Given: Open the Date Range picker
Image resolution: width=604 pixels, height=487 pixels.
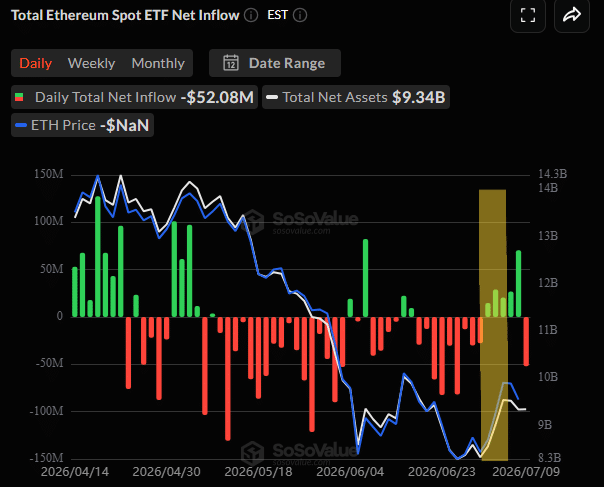Looking at the screenshot, I should 275,63.
